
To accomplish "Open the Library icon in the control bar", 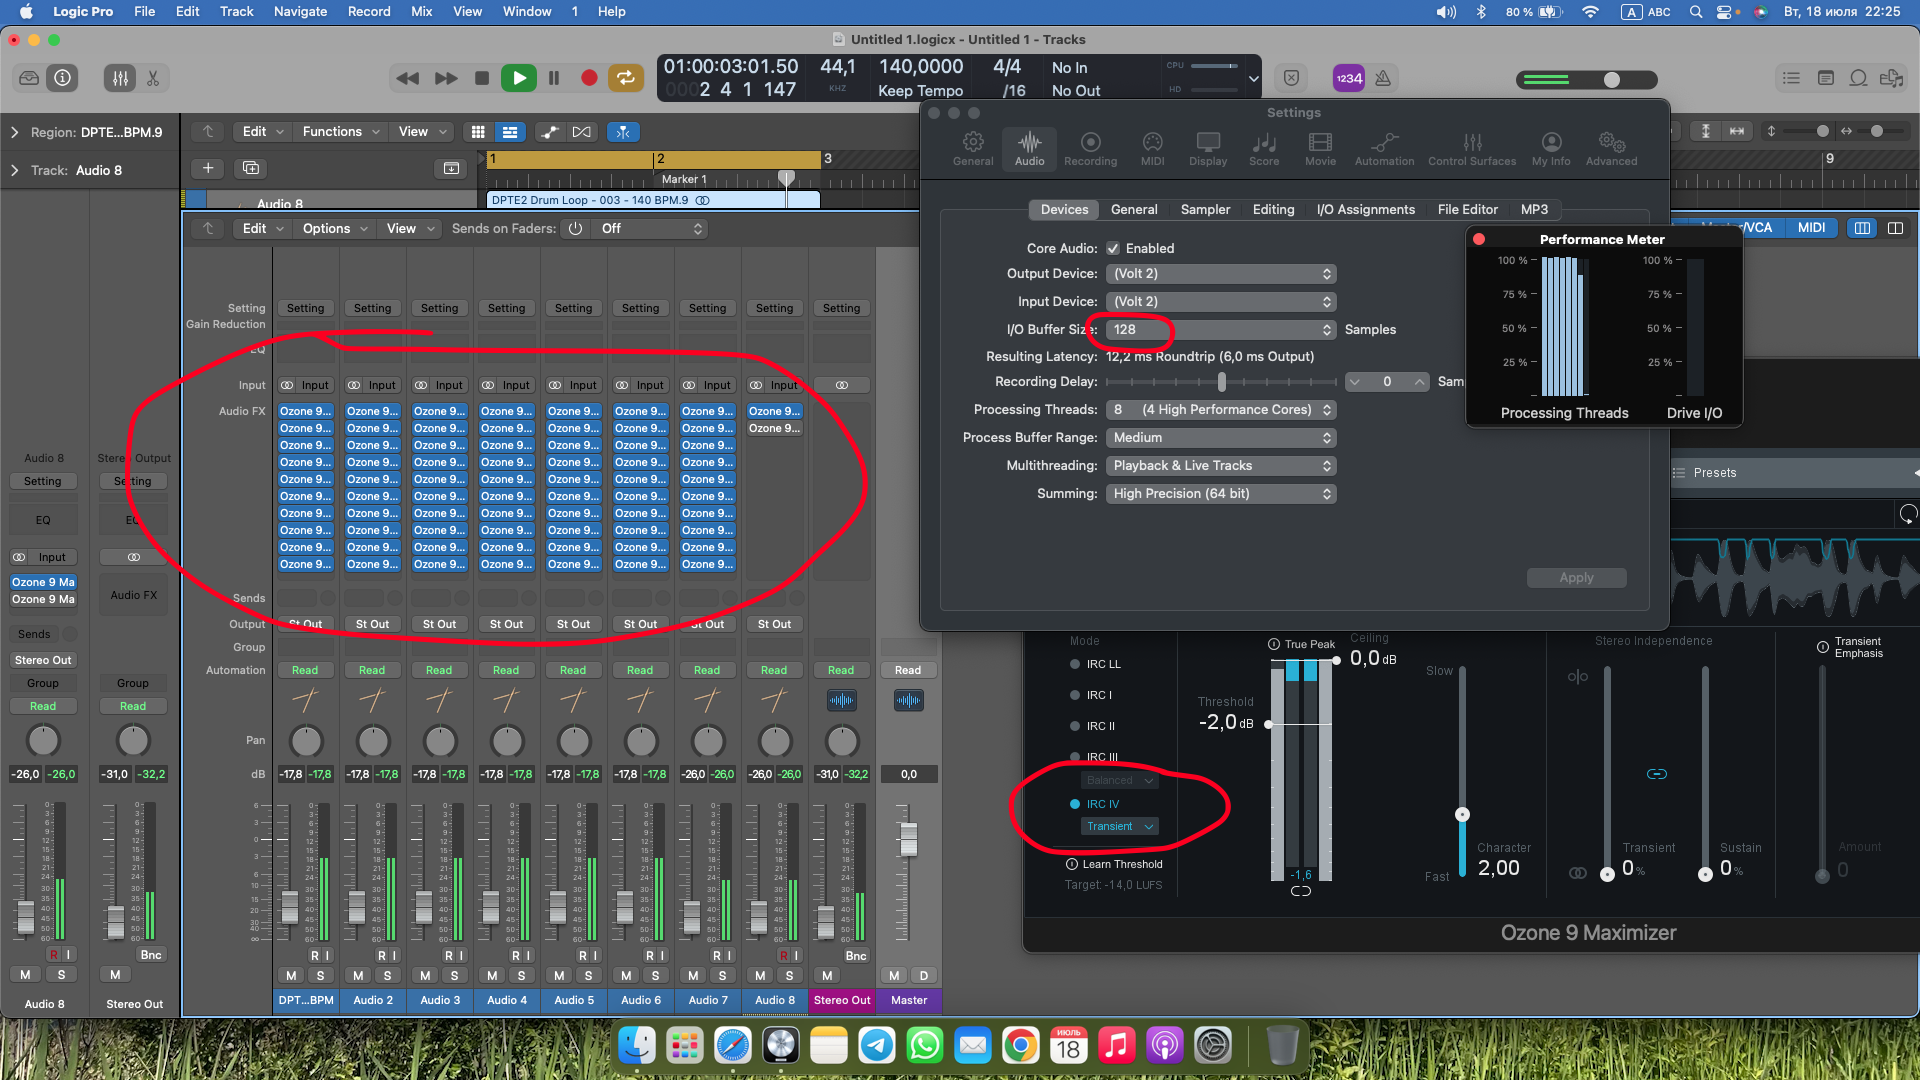I will (29, 78).
